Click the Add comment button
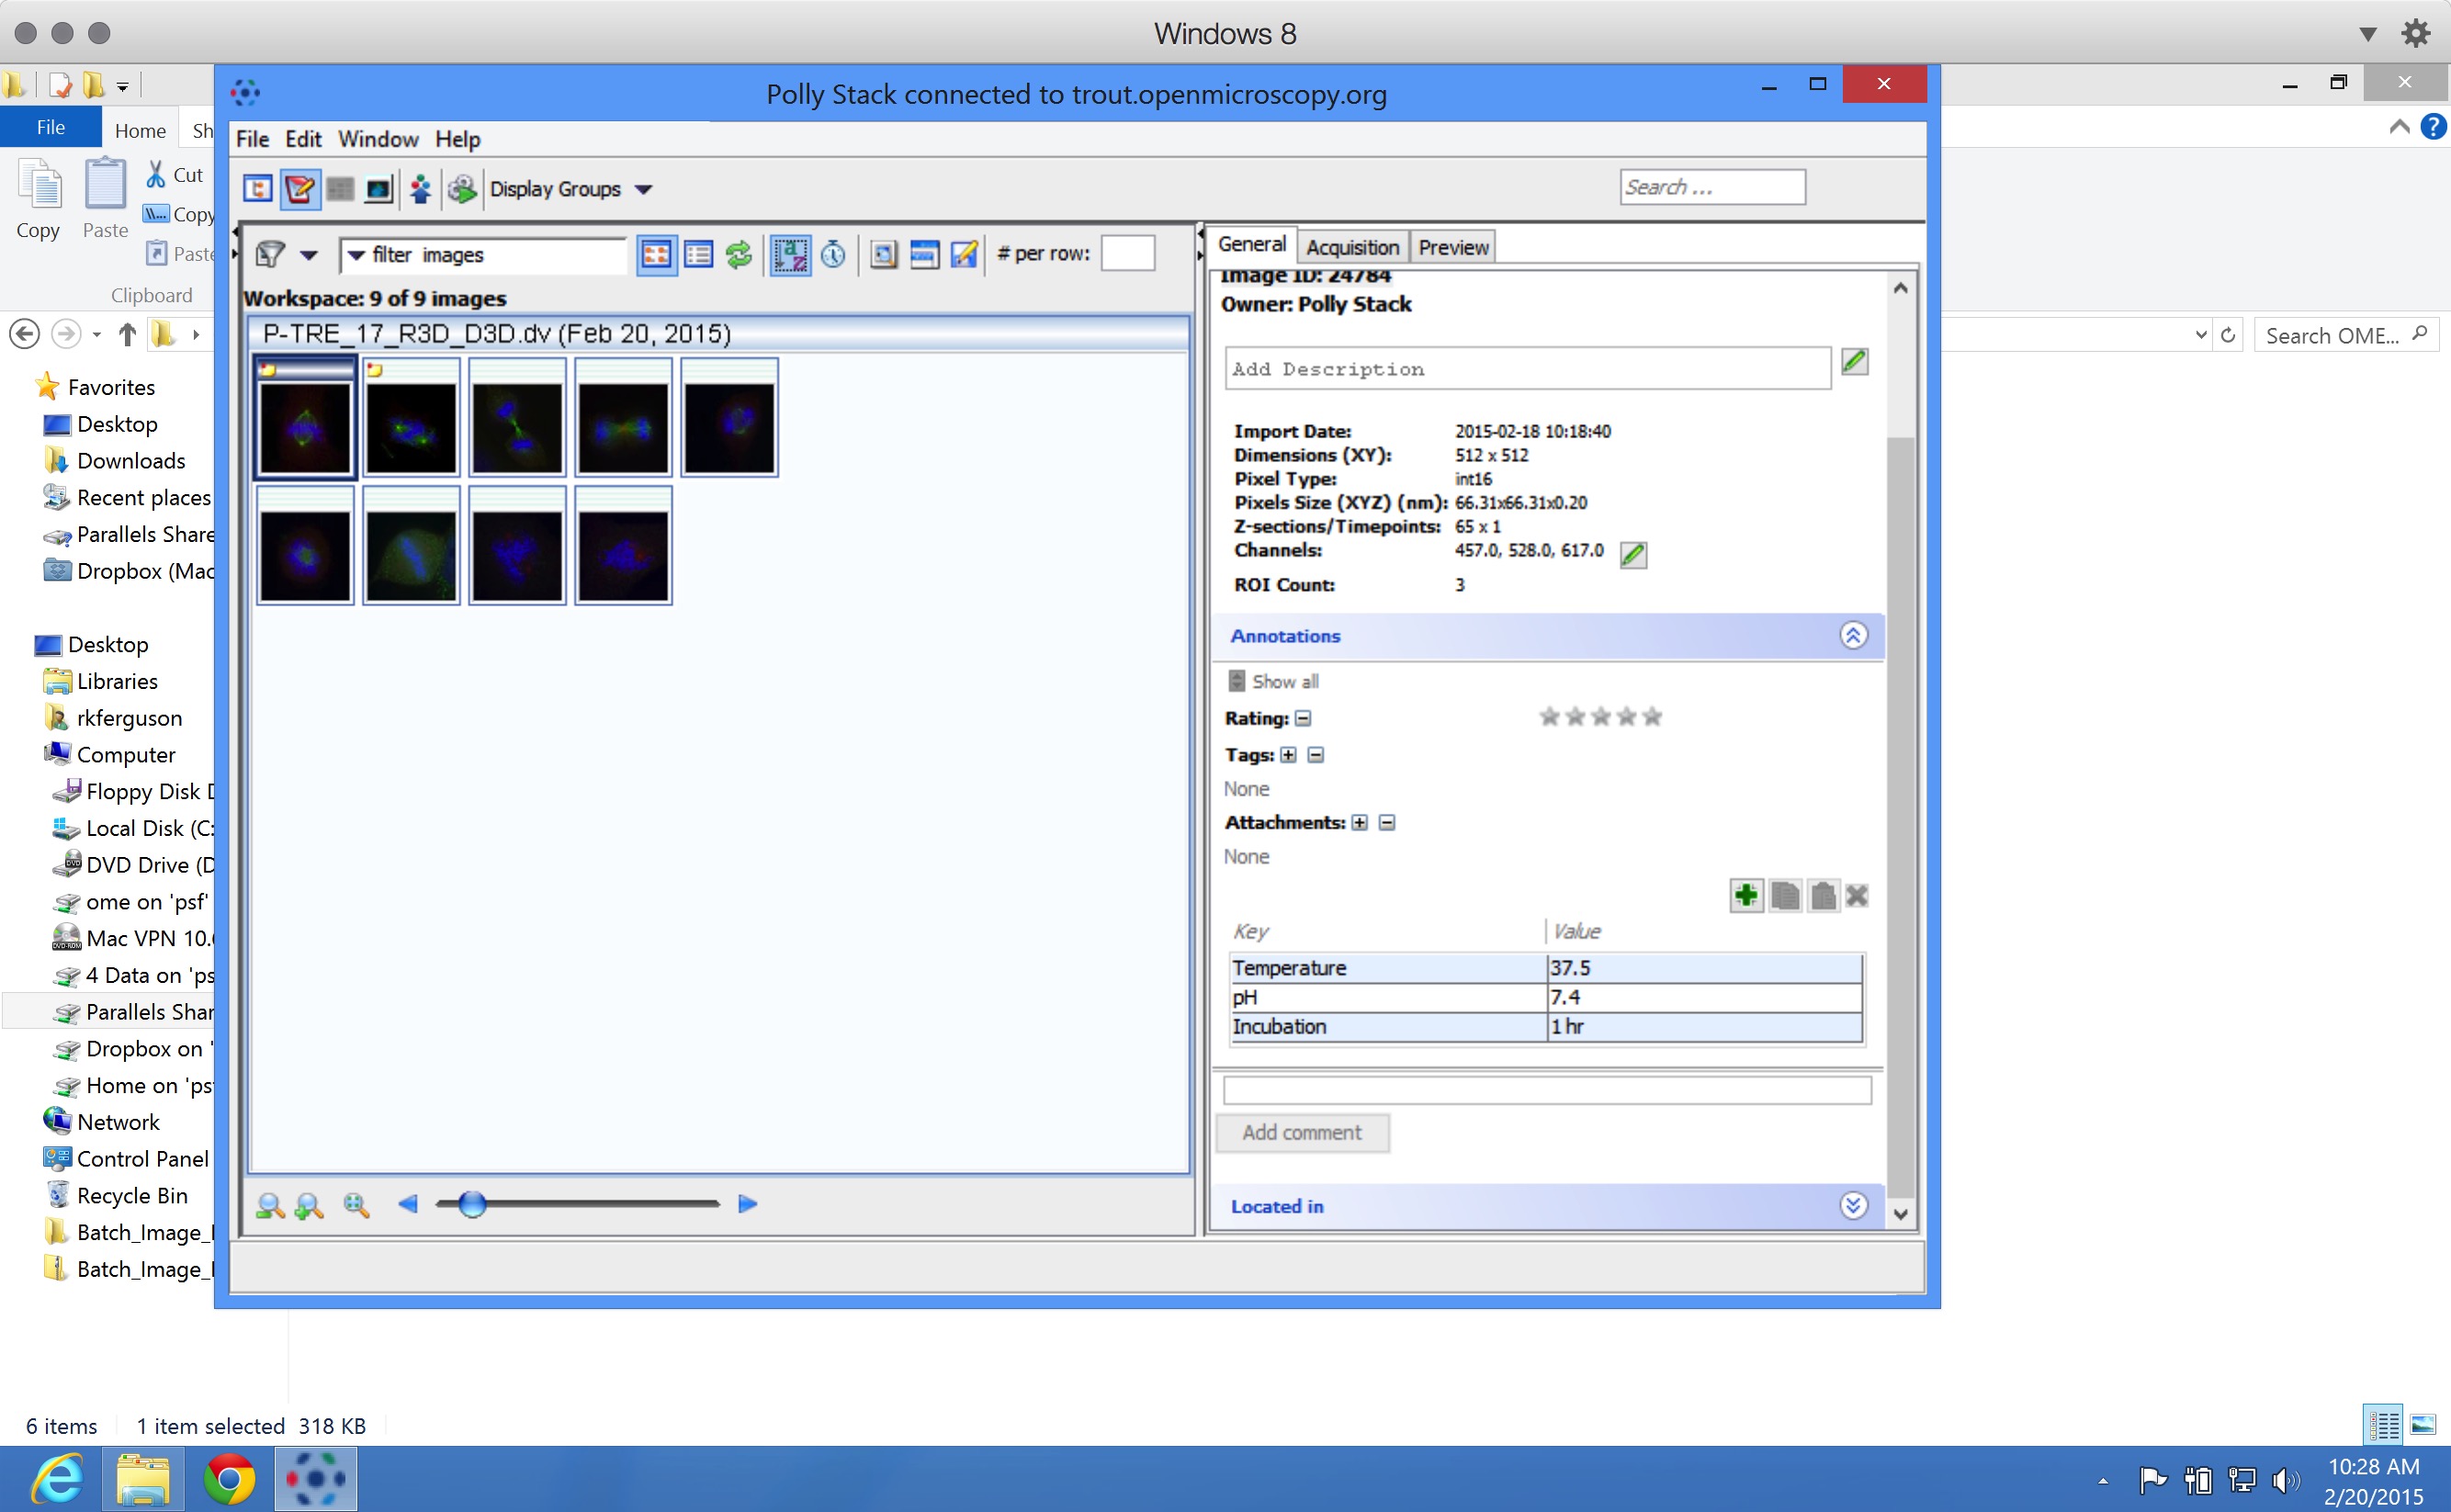Viewport: 2451px width, 1512px height. pyautogui.click(x=1302, y=1133)
